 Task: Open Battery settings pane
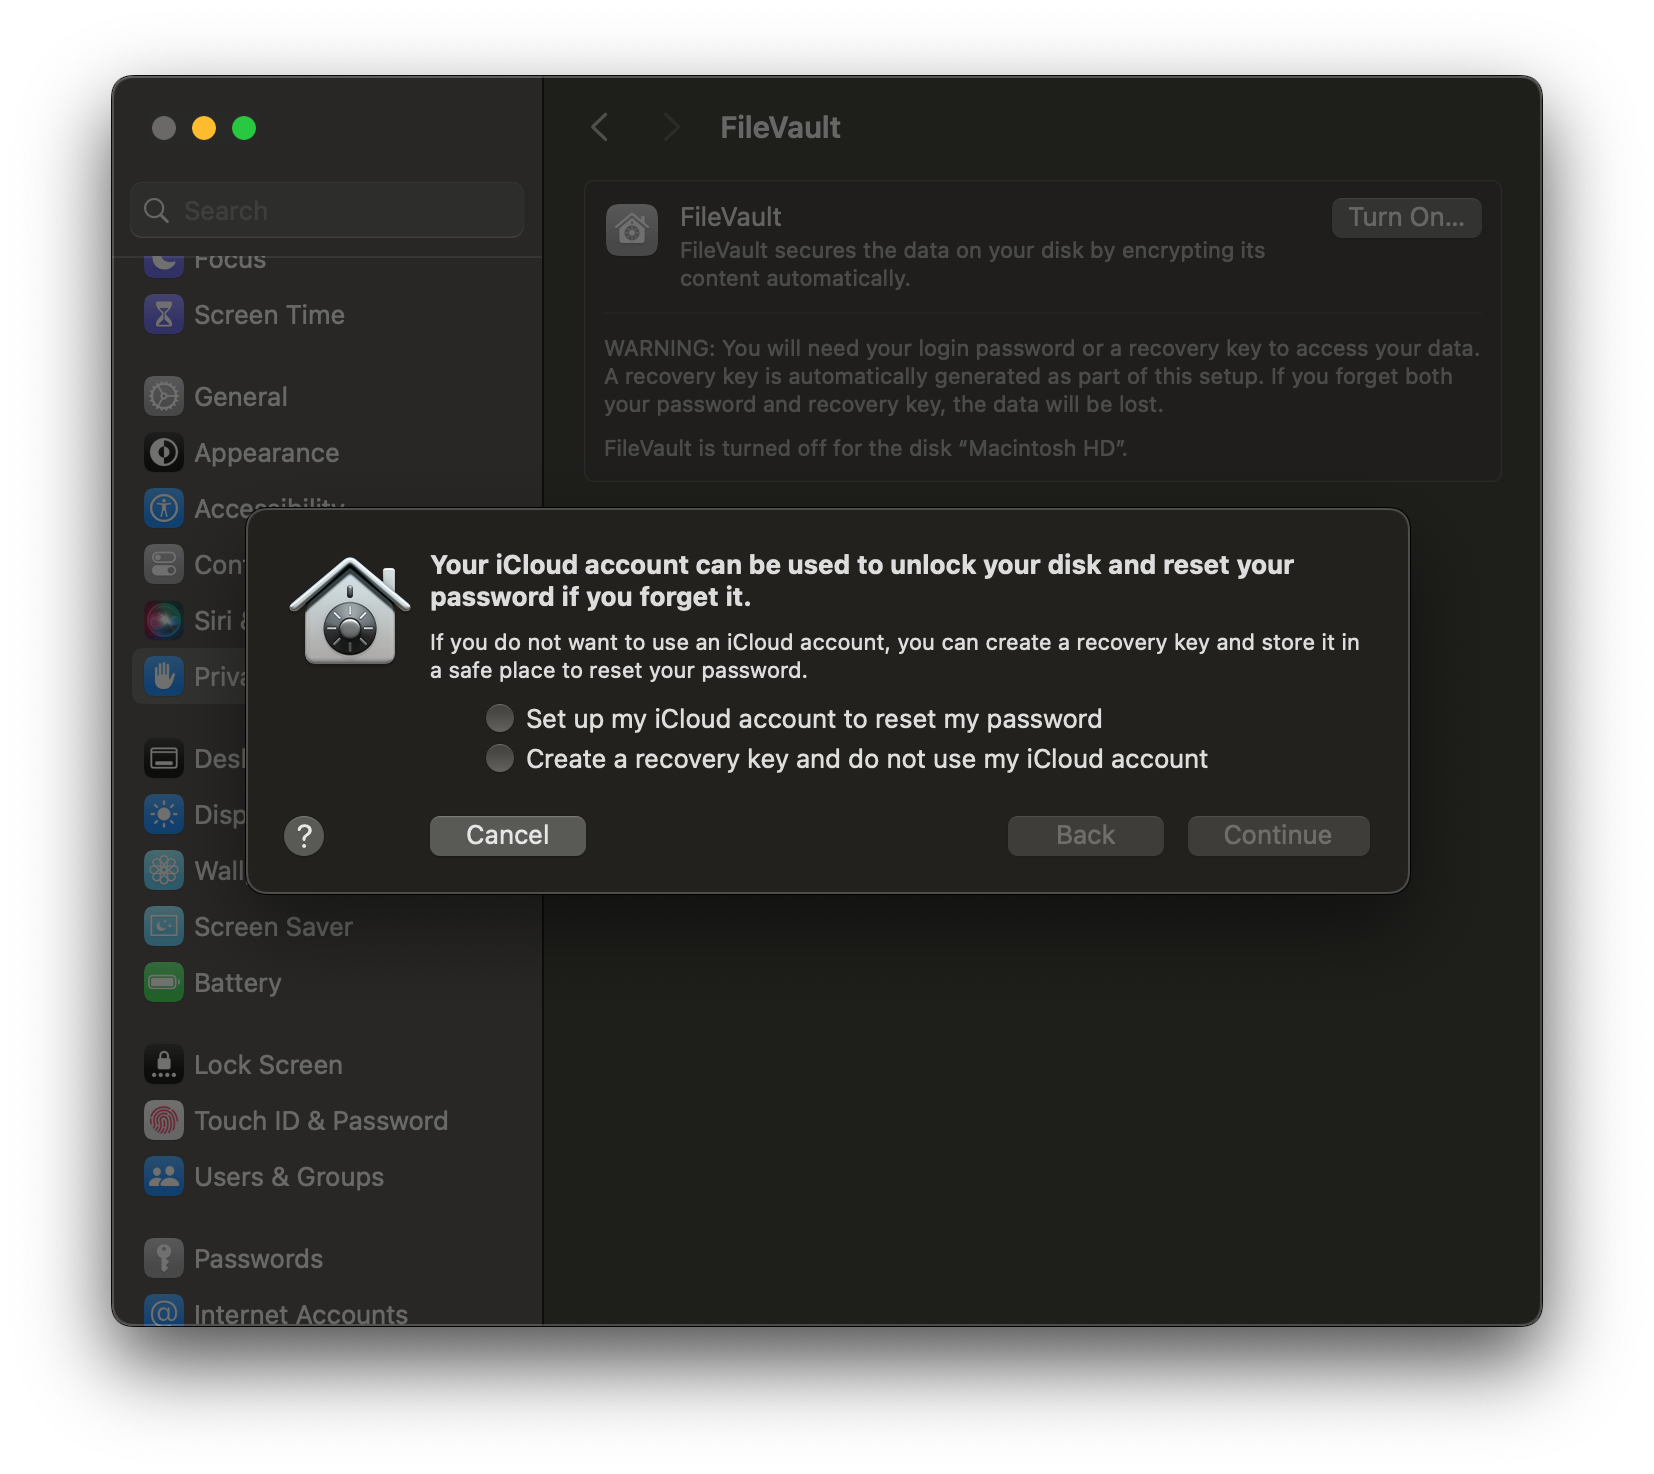pos(327,983)
